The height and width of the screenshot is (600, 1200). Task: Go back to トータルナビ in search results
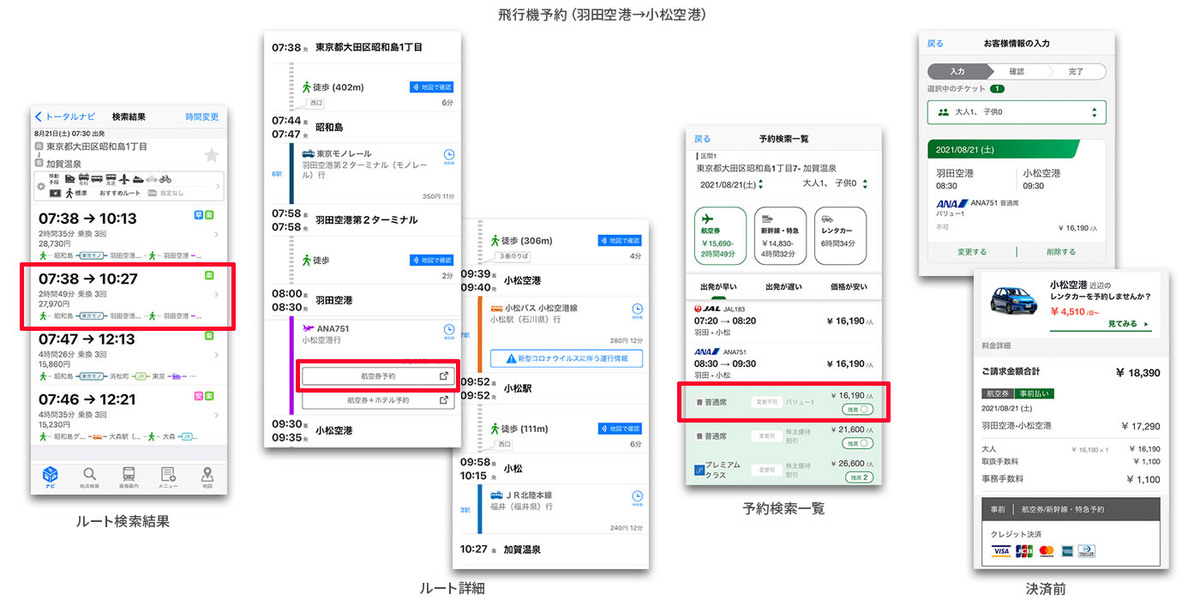64,117
